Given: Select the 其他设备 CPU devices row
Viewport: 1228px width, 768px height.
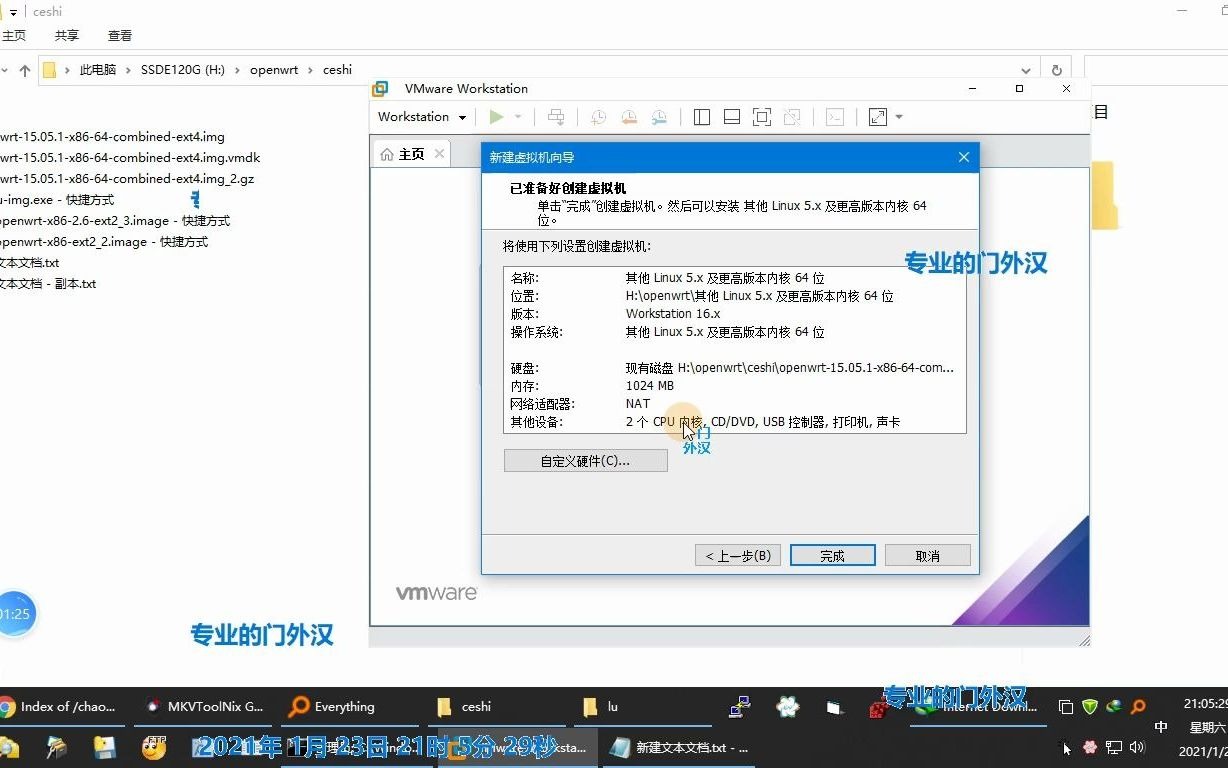Looking at the screenshot, I should [x=735, y=422].
